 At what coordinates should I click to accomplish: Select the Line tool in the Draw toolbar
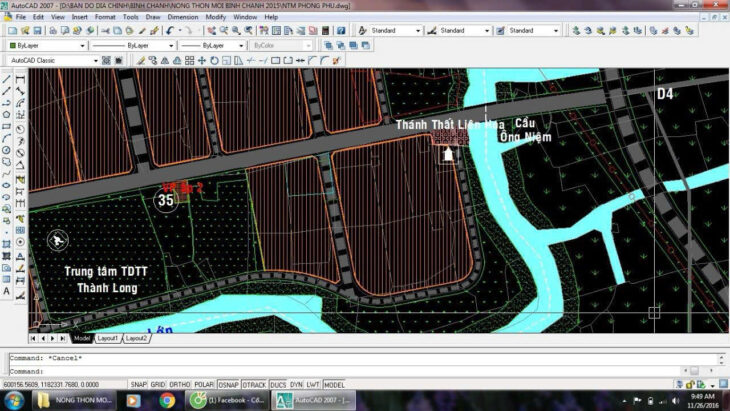tap(7, 78)
